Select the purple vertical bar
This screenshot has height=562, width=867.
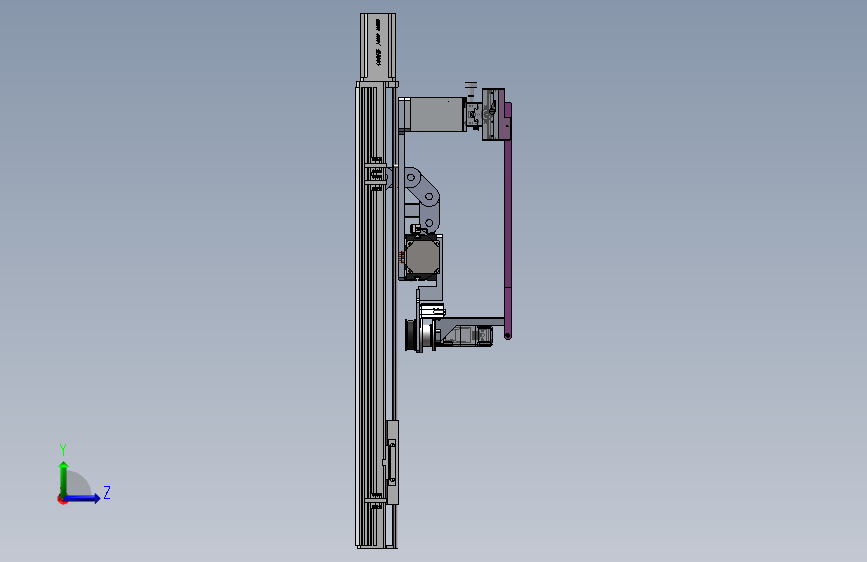508,221
